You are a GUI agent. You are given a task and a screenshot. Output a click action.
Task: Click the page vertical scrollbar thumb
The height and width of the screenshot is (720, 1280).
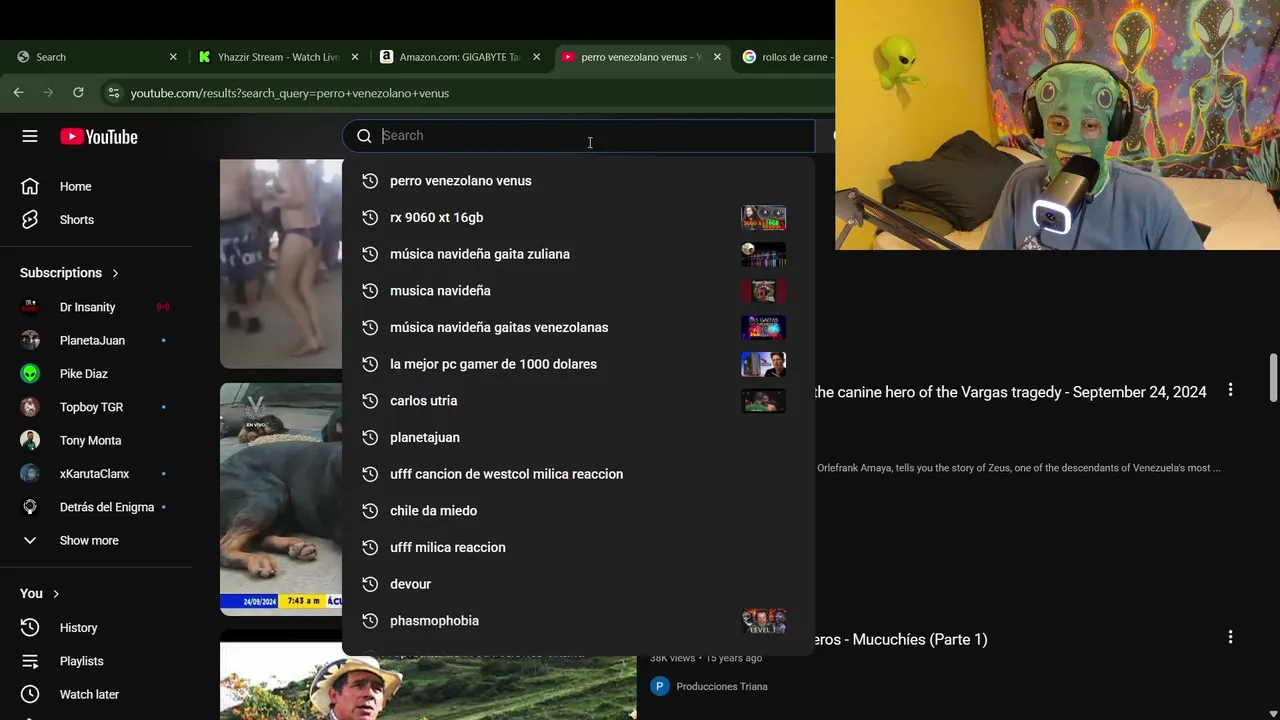1273,377
